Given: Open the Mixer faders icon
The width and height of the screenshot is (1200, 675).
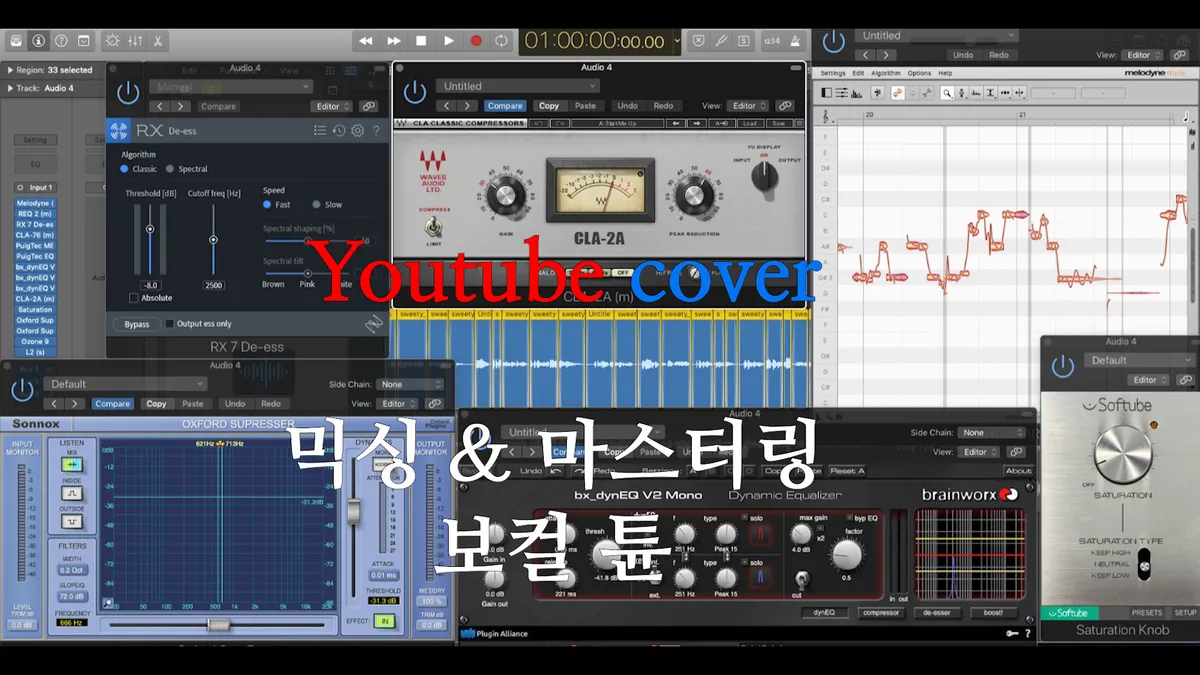Looking at the screenshot, I should coord(135,41).
